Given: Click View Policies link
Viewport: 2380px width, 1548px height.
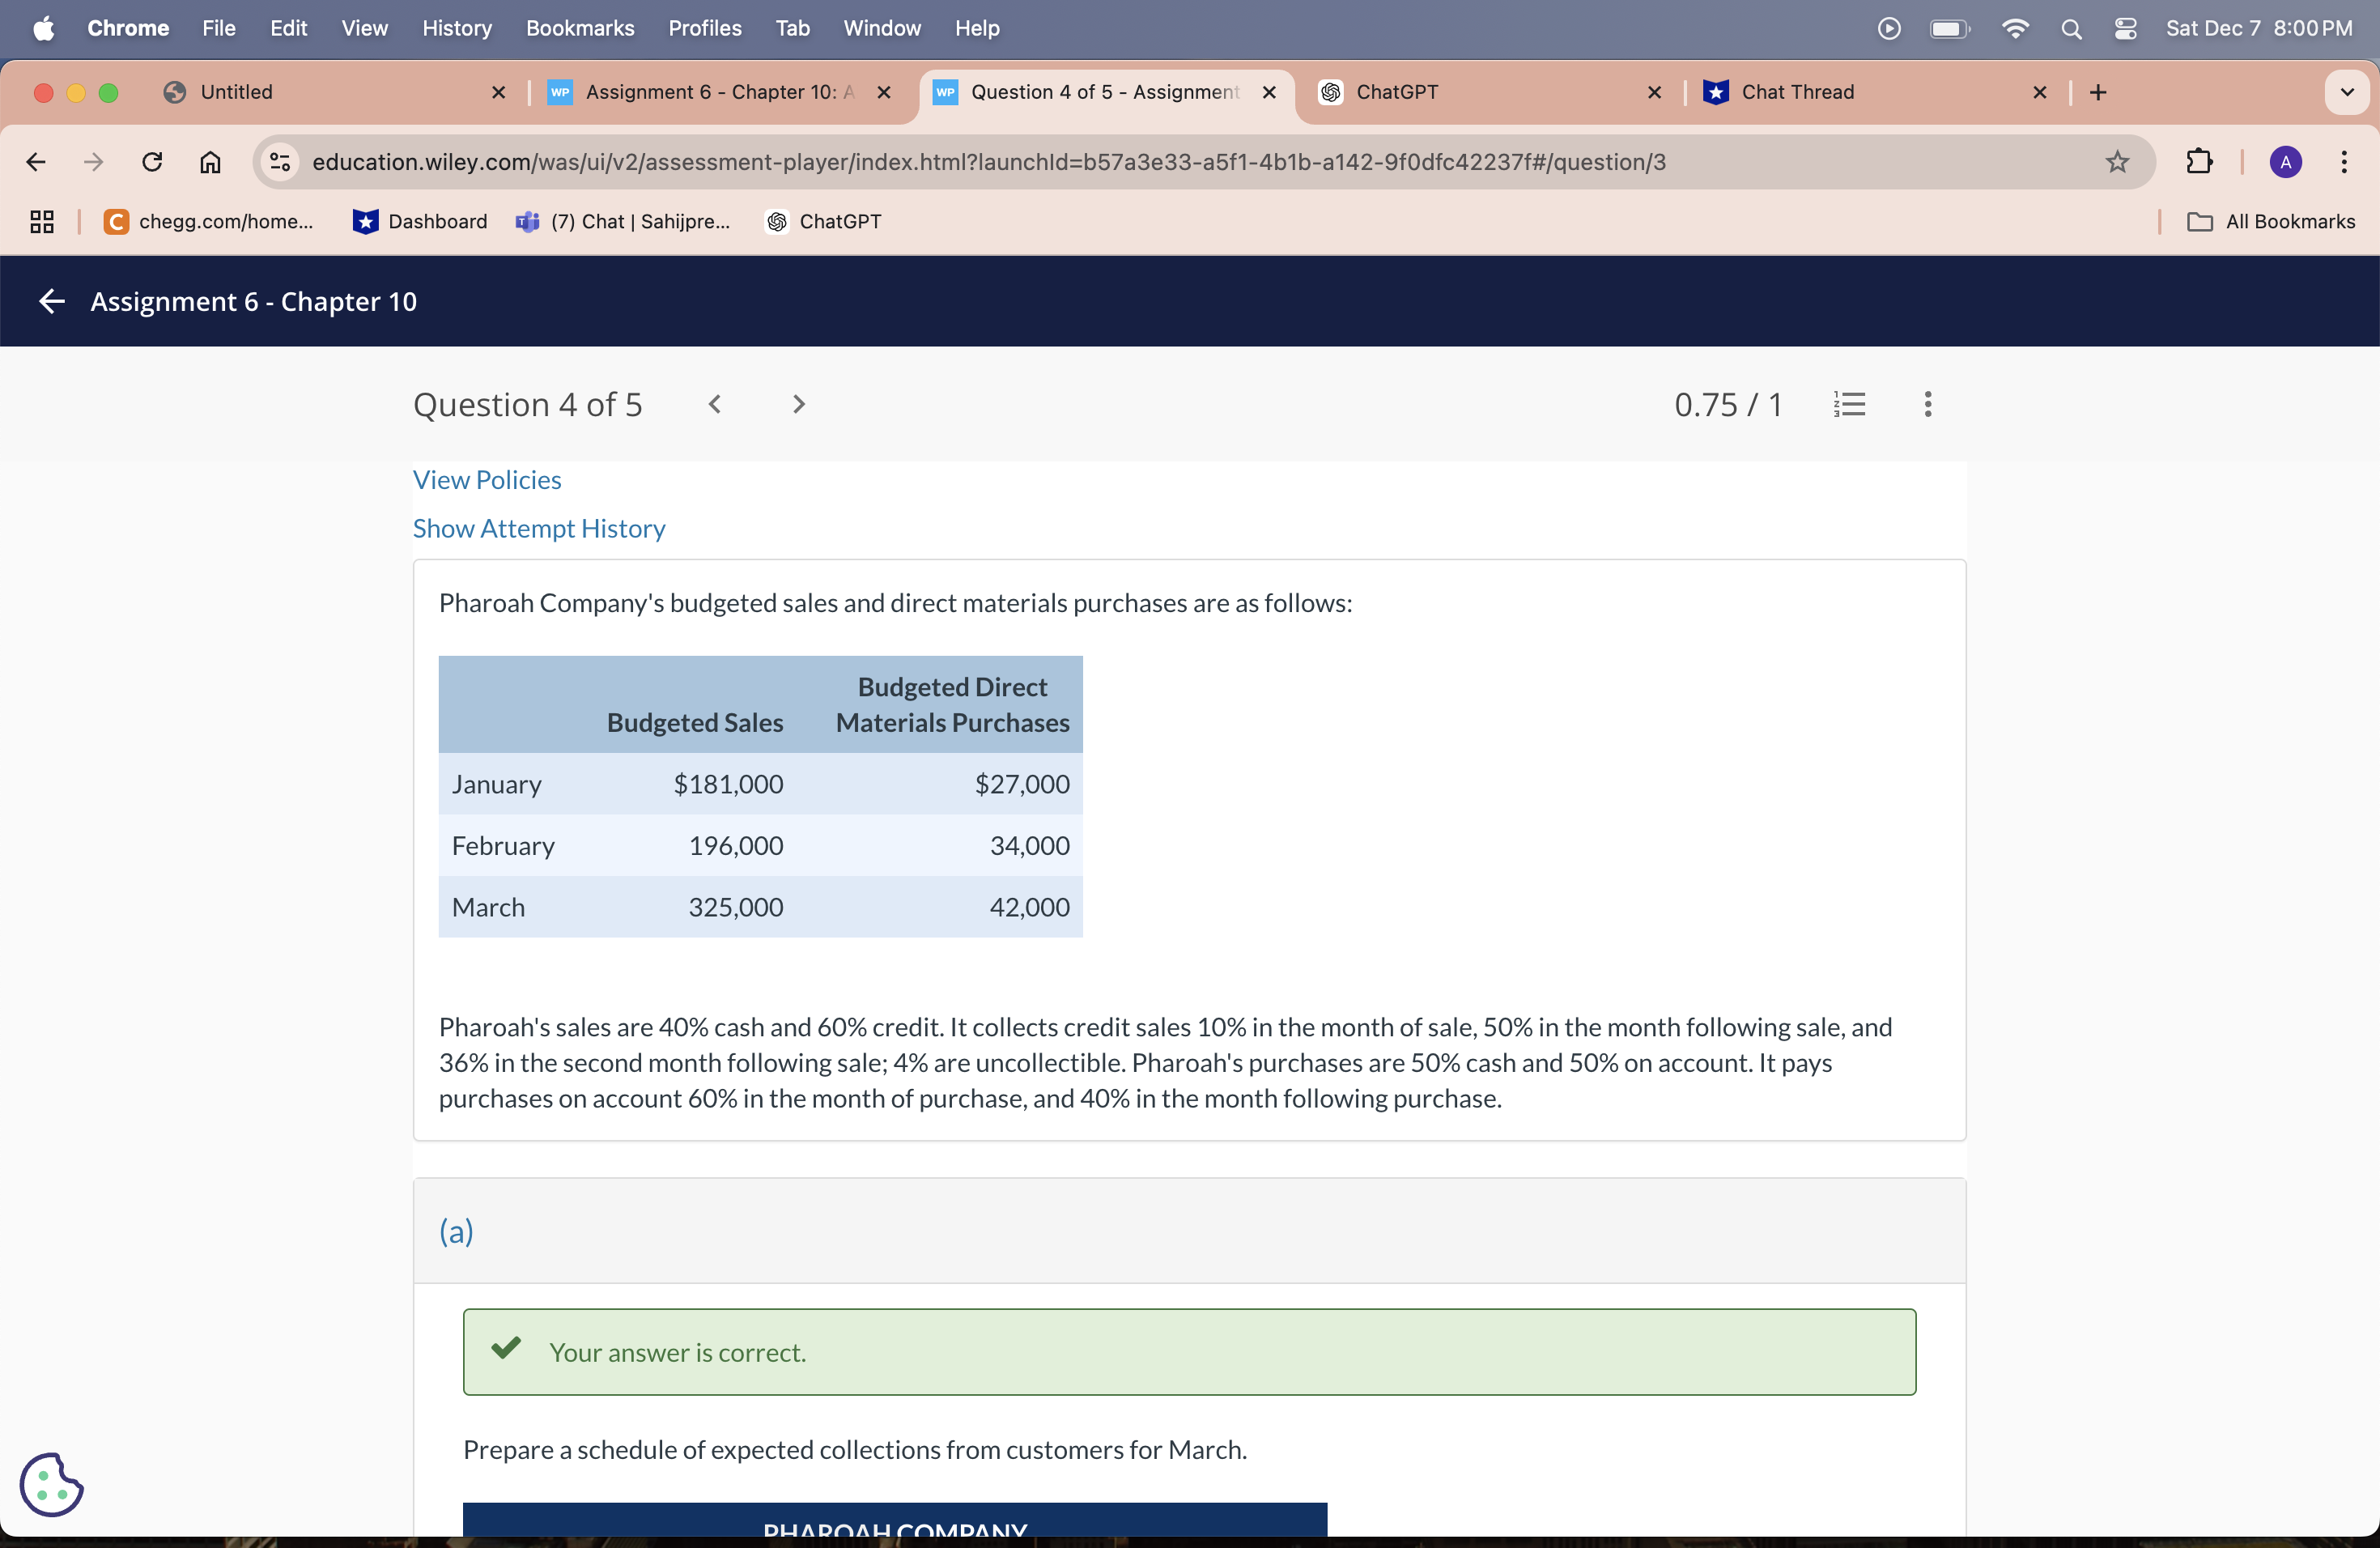Looking at the screenshot, I should [x=487, y=480].
